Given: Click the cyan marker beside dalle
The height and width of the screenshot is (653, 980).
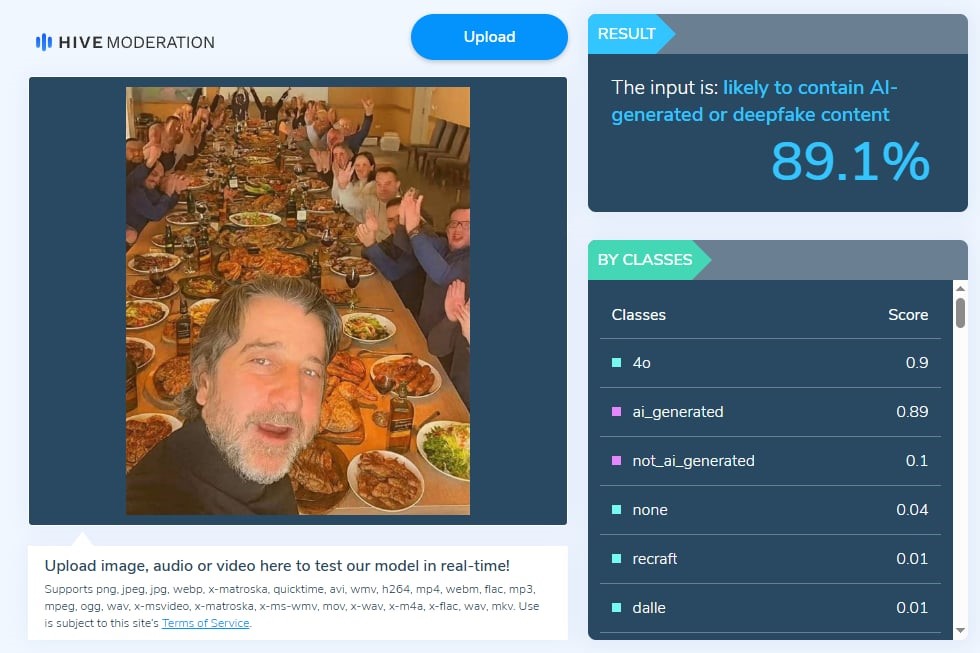Looking at the screenshot, I should pyautogui.click(x=616, y=608).
